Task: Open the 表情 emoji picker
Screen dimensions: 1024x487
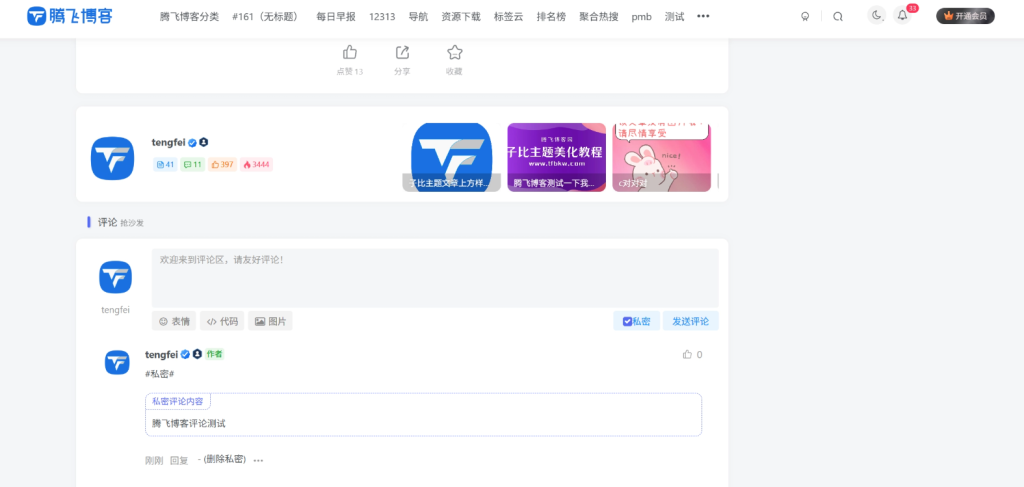Action: 174,321
